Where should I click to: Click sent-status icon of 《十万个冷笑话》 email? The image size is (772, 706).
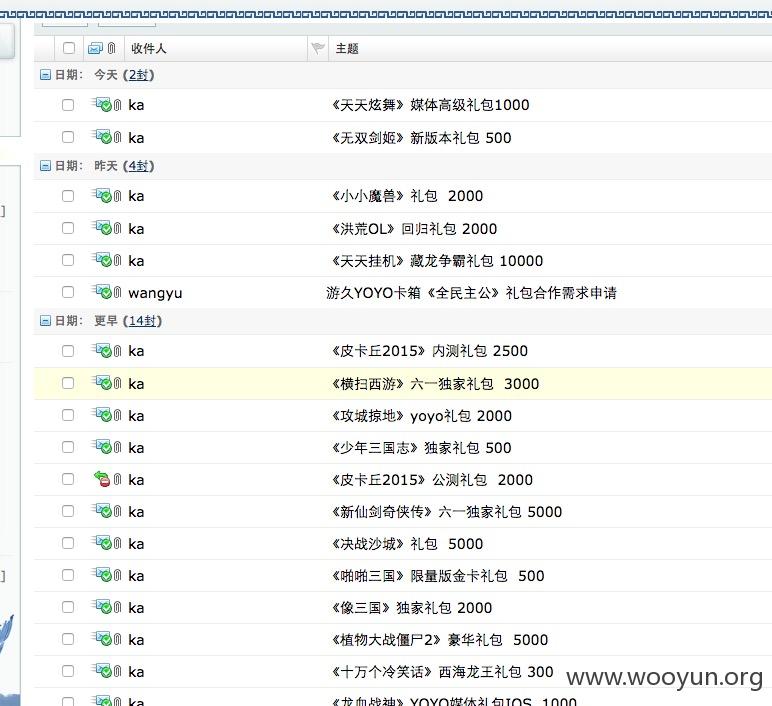pos(103,671)
